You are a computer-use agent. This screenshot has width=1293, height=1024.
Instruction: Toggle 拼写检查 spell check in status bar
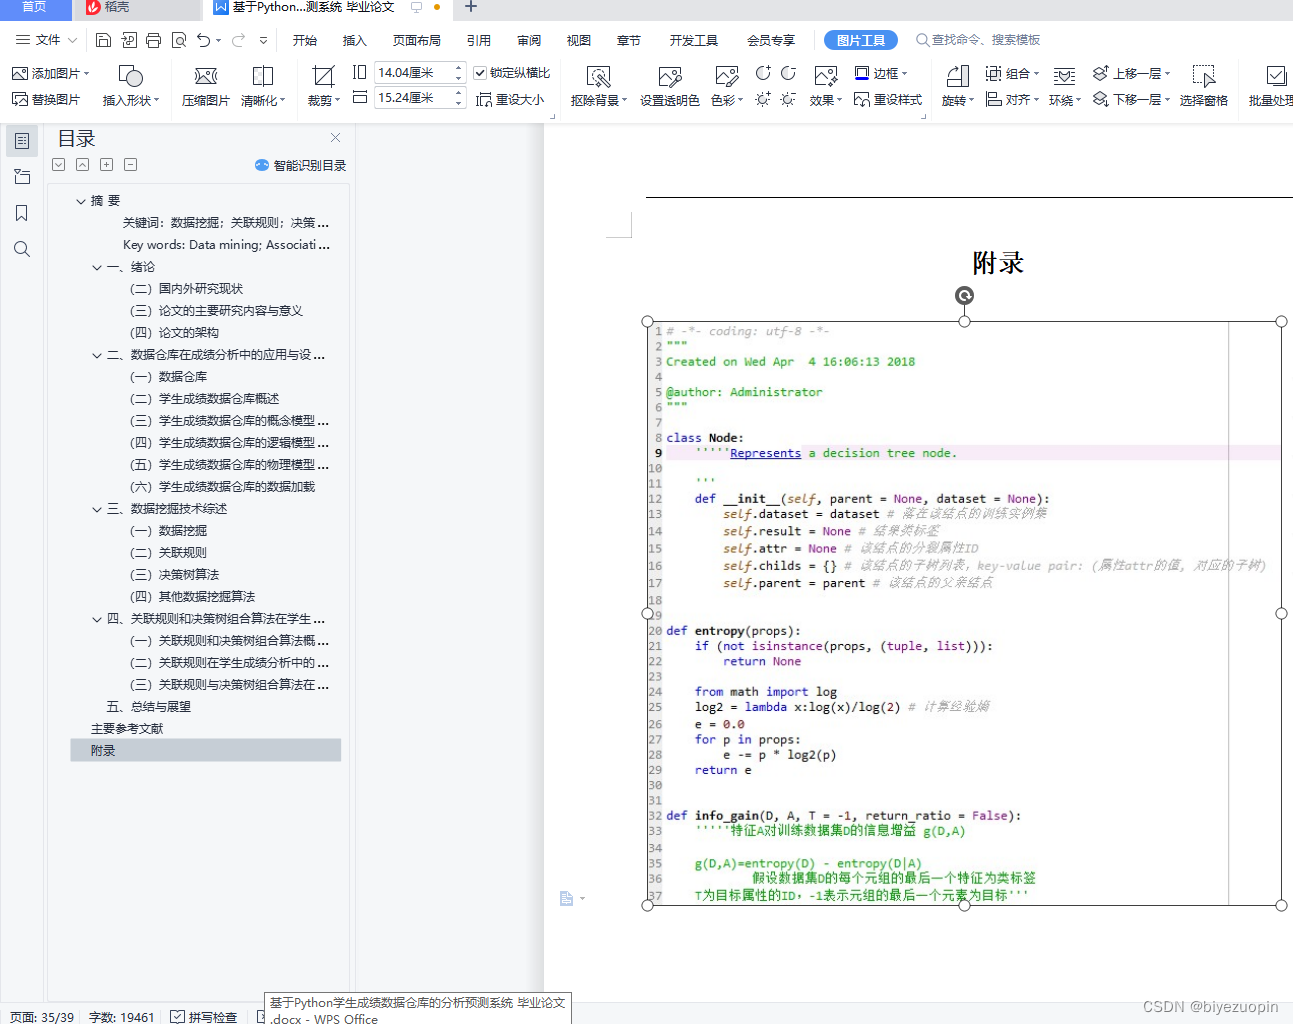[204, 1016]
